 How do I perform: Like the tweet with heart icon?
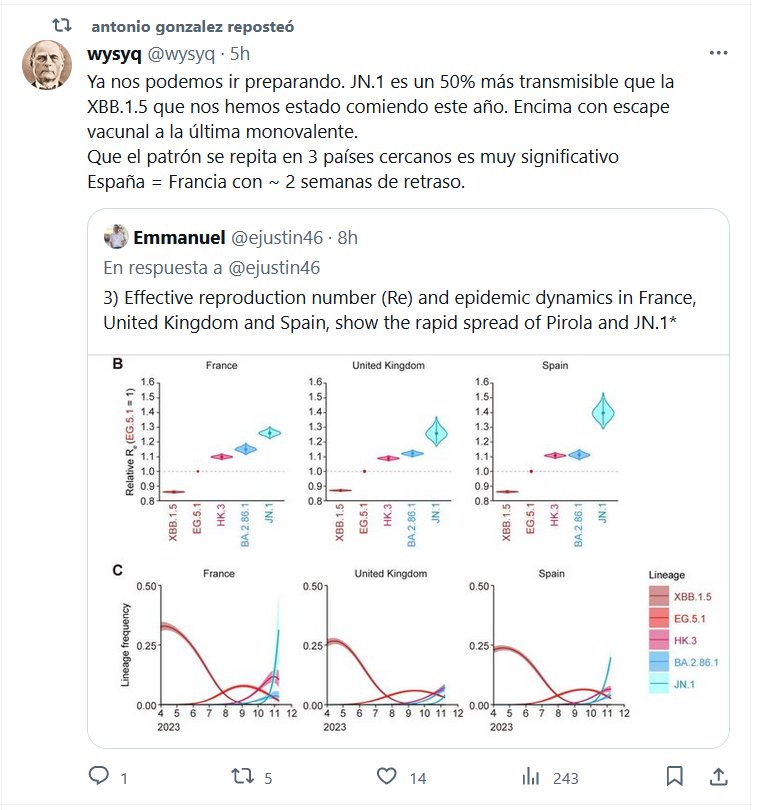tap(387, 777)
